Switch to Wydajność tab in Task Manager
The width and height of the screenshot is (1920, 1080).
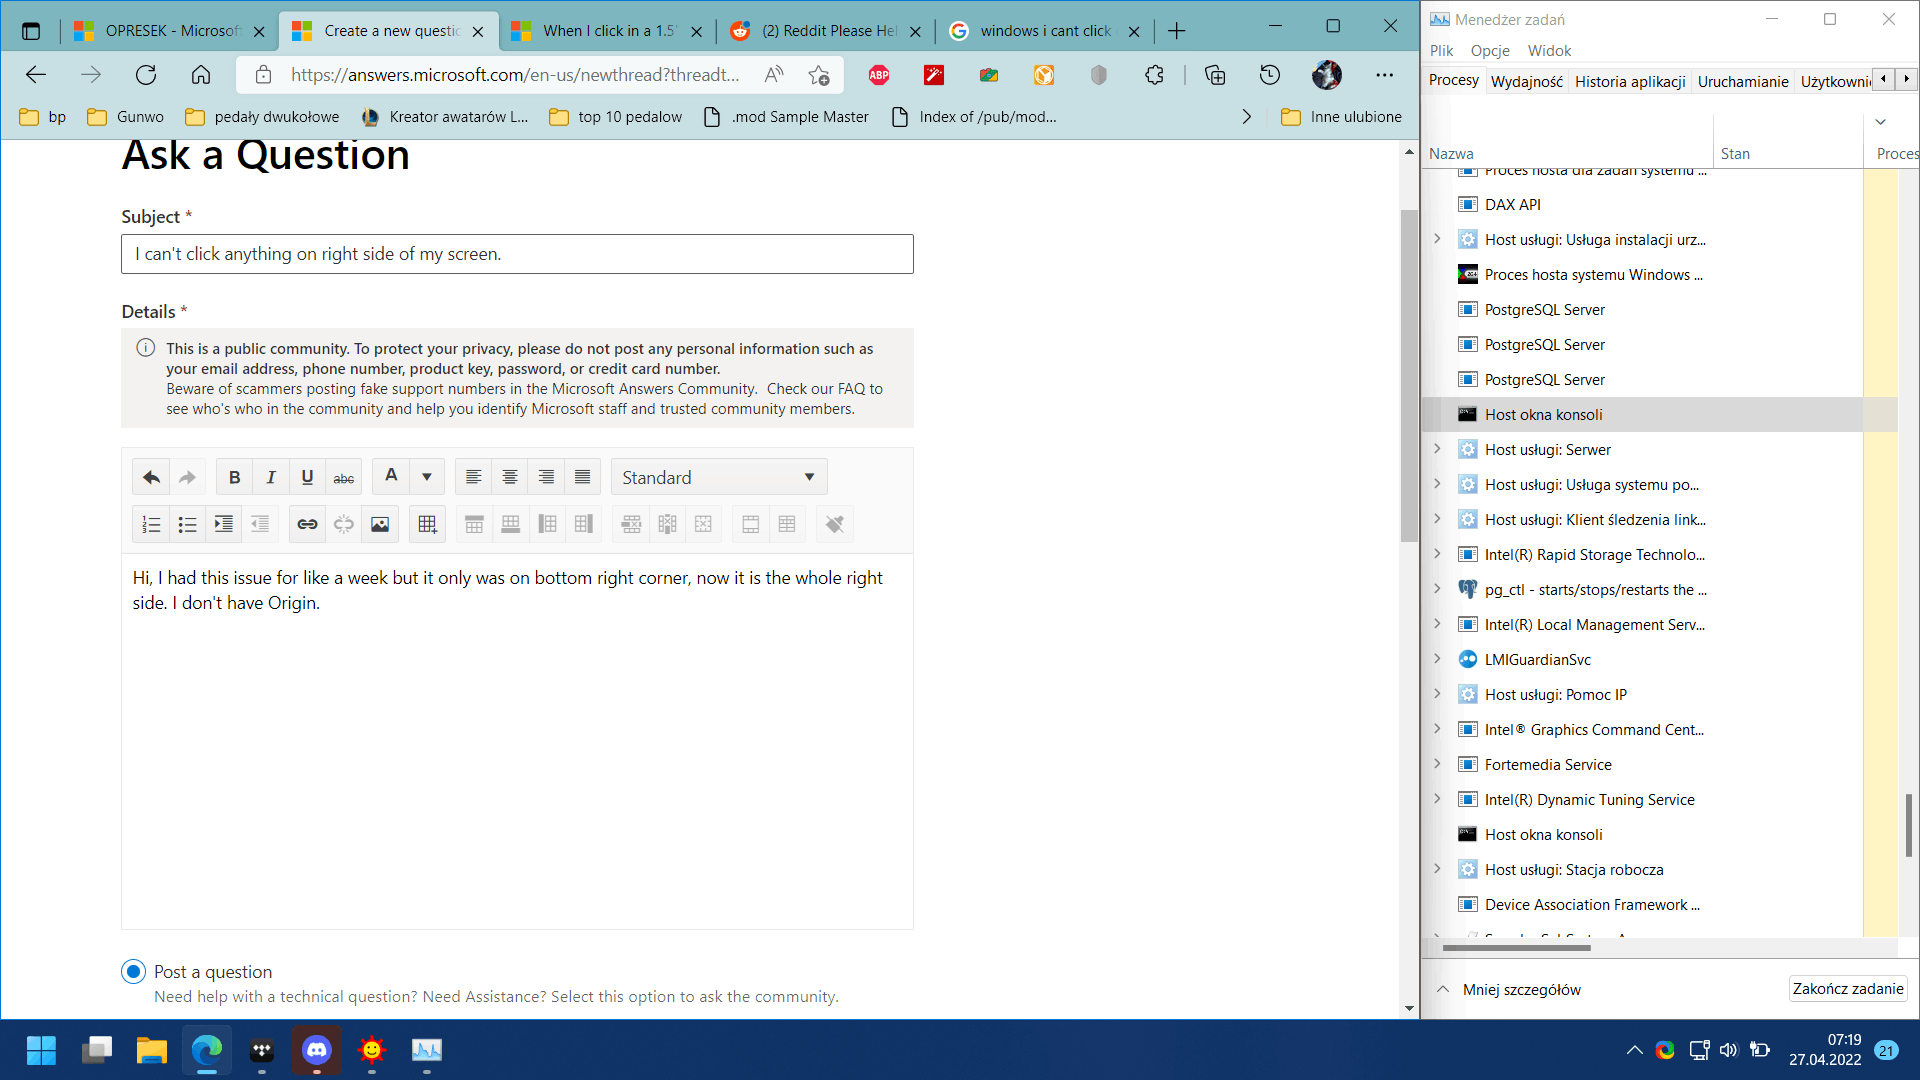click(x=1526, y=81)
